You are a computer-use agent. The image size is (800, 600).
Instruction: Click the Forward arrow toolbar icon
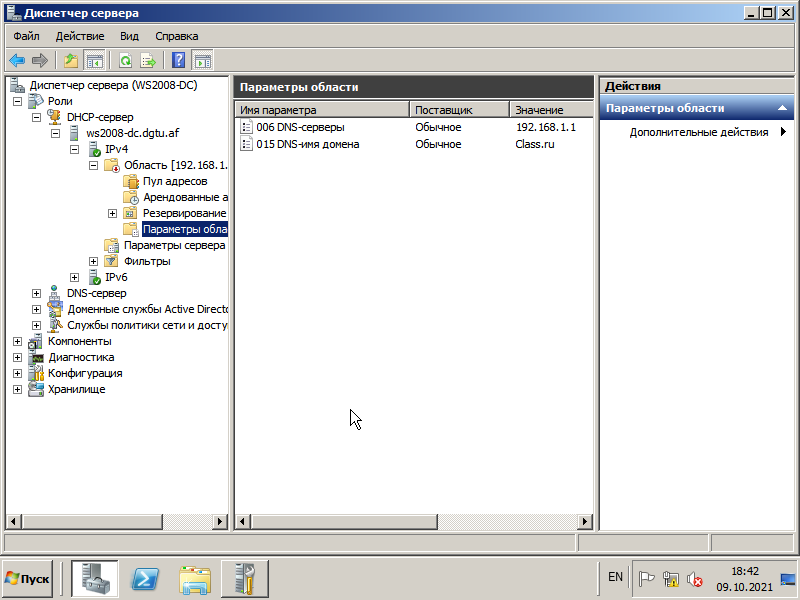click(x=39, y=61)
